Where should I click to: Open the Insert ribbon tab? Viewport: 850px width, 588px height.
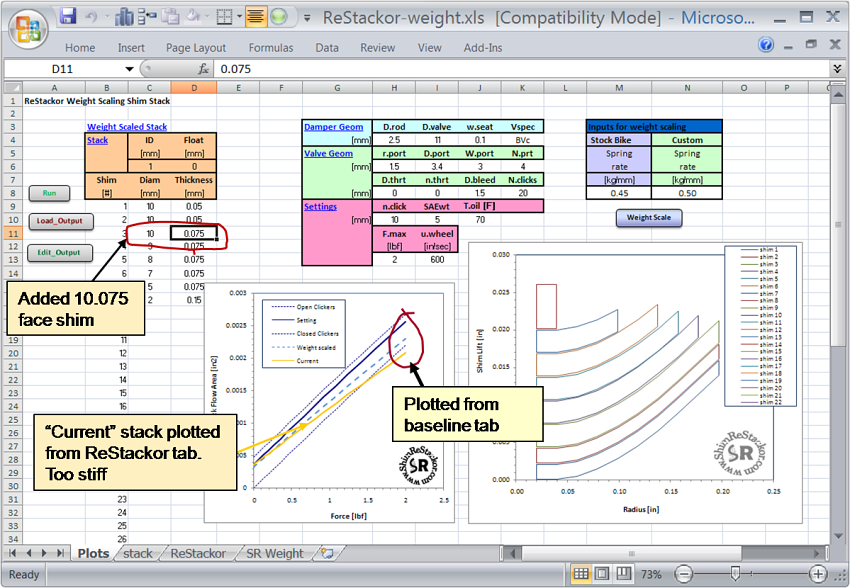(x=131, y=48)
